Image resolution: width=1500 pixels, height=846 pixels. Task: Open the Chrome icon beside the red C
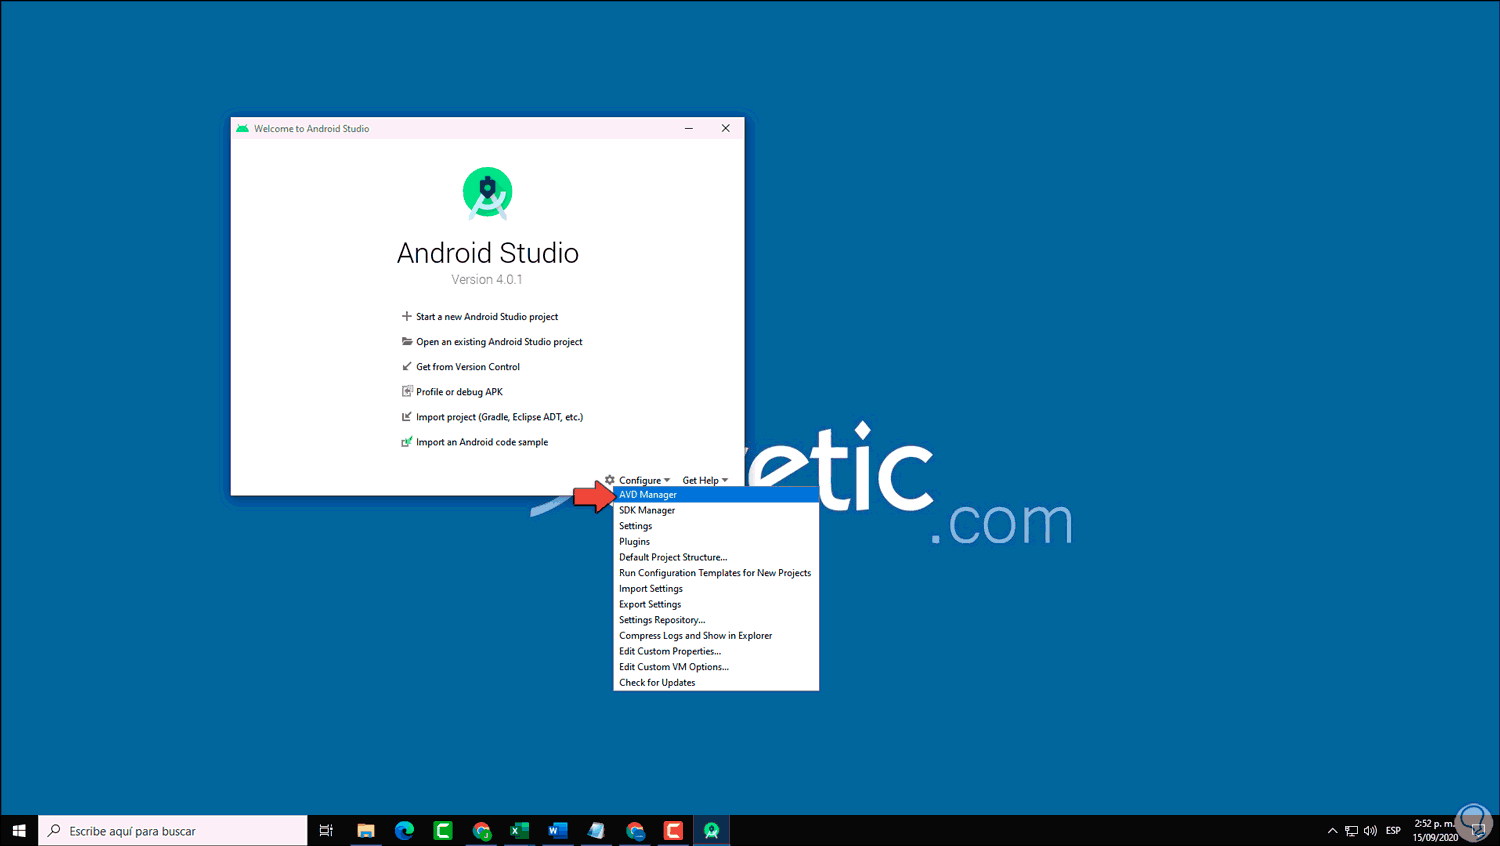pos(635,831)
